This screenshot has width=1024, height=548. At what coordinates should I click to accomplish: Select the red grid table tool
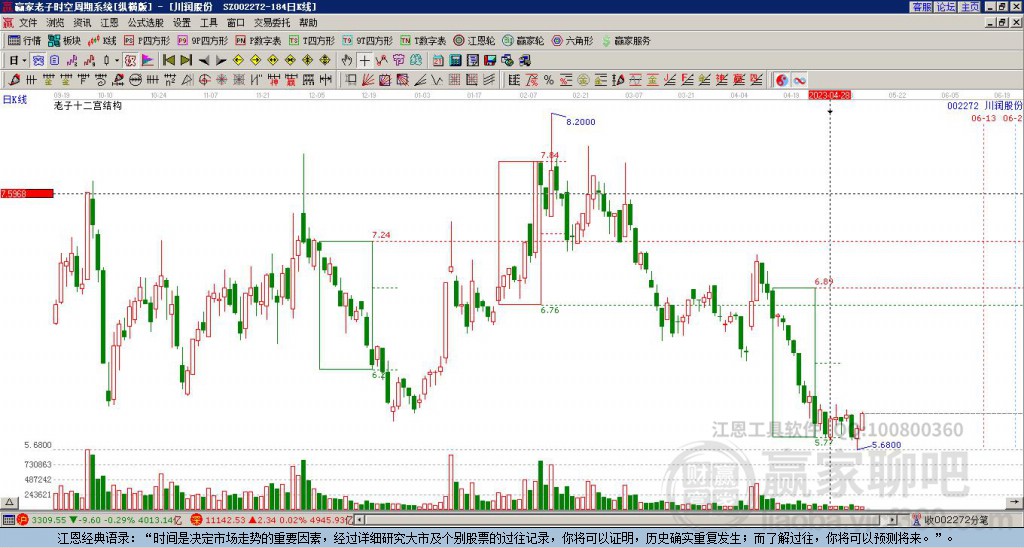454,80
